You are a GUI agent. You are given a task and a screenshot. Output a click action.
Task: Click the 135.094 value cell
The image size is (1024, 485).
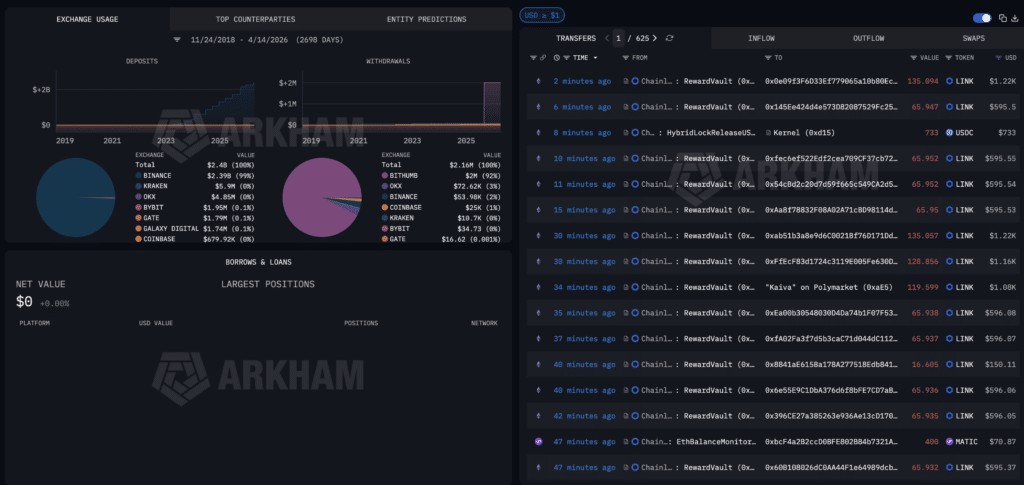tap(923, 82)
